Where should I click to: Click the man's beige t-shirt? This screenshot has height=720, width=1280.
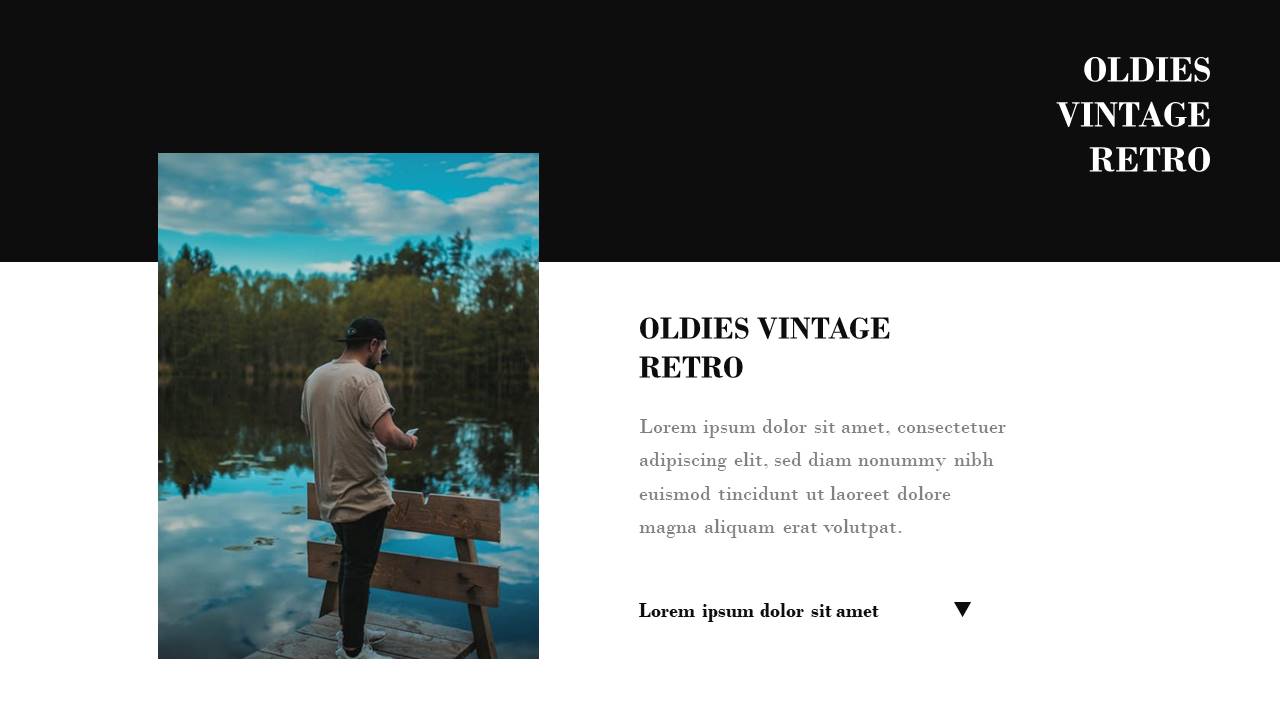click(348, 440)
